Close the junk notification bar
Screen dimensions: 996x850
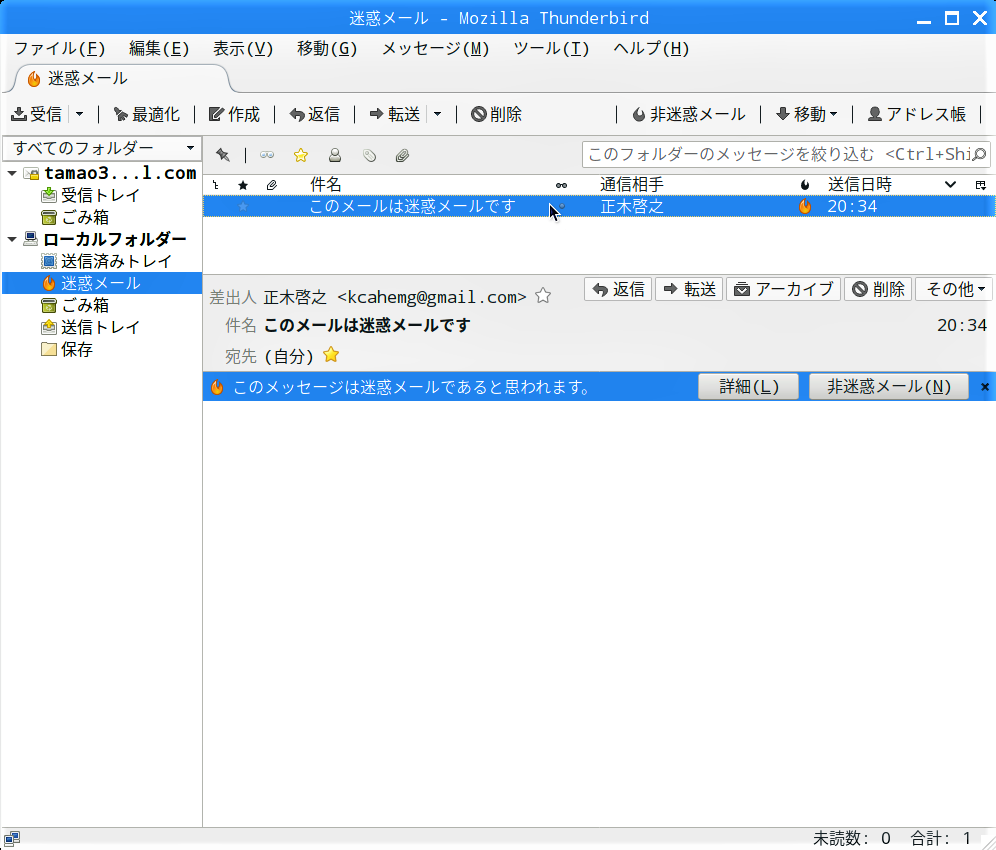coord(985,387)
